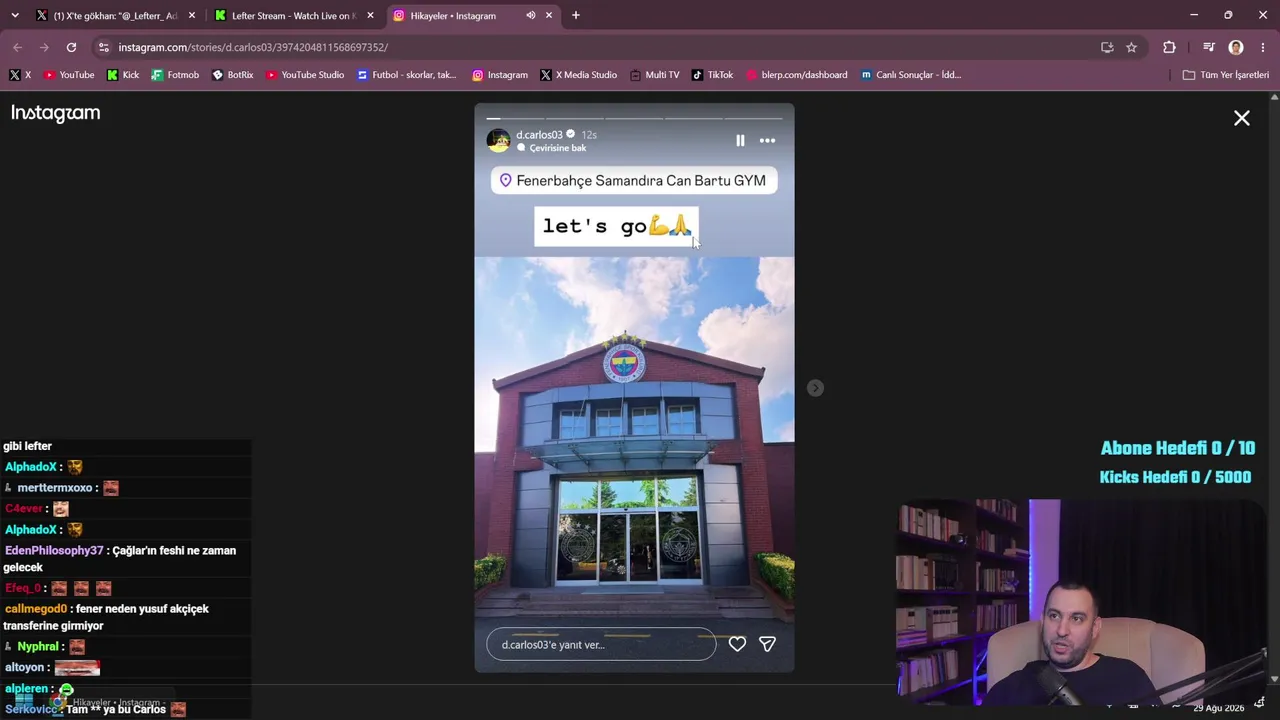Open d.carlos03 profile picture avatar
1280x720 pixels.
(498, 141)
